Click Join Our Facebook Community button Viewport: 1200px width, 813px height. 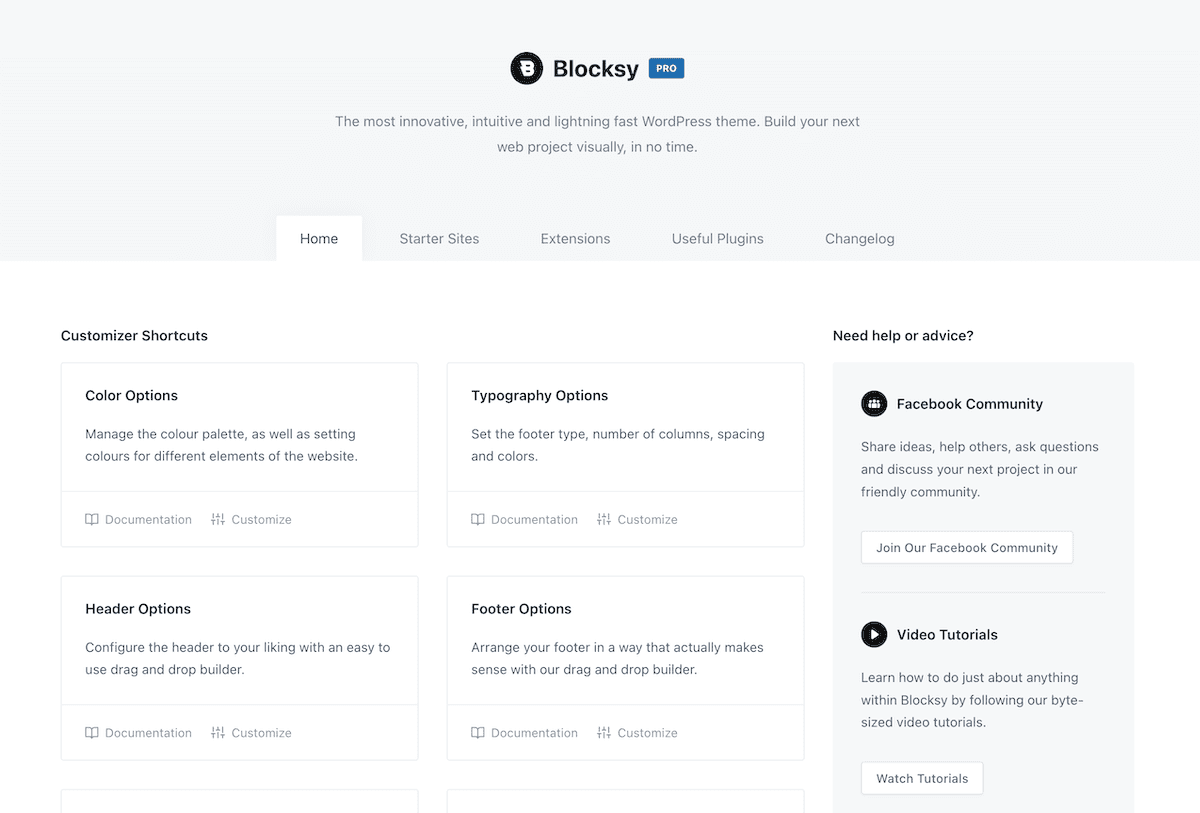967,547
